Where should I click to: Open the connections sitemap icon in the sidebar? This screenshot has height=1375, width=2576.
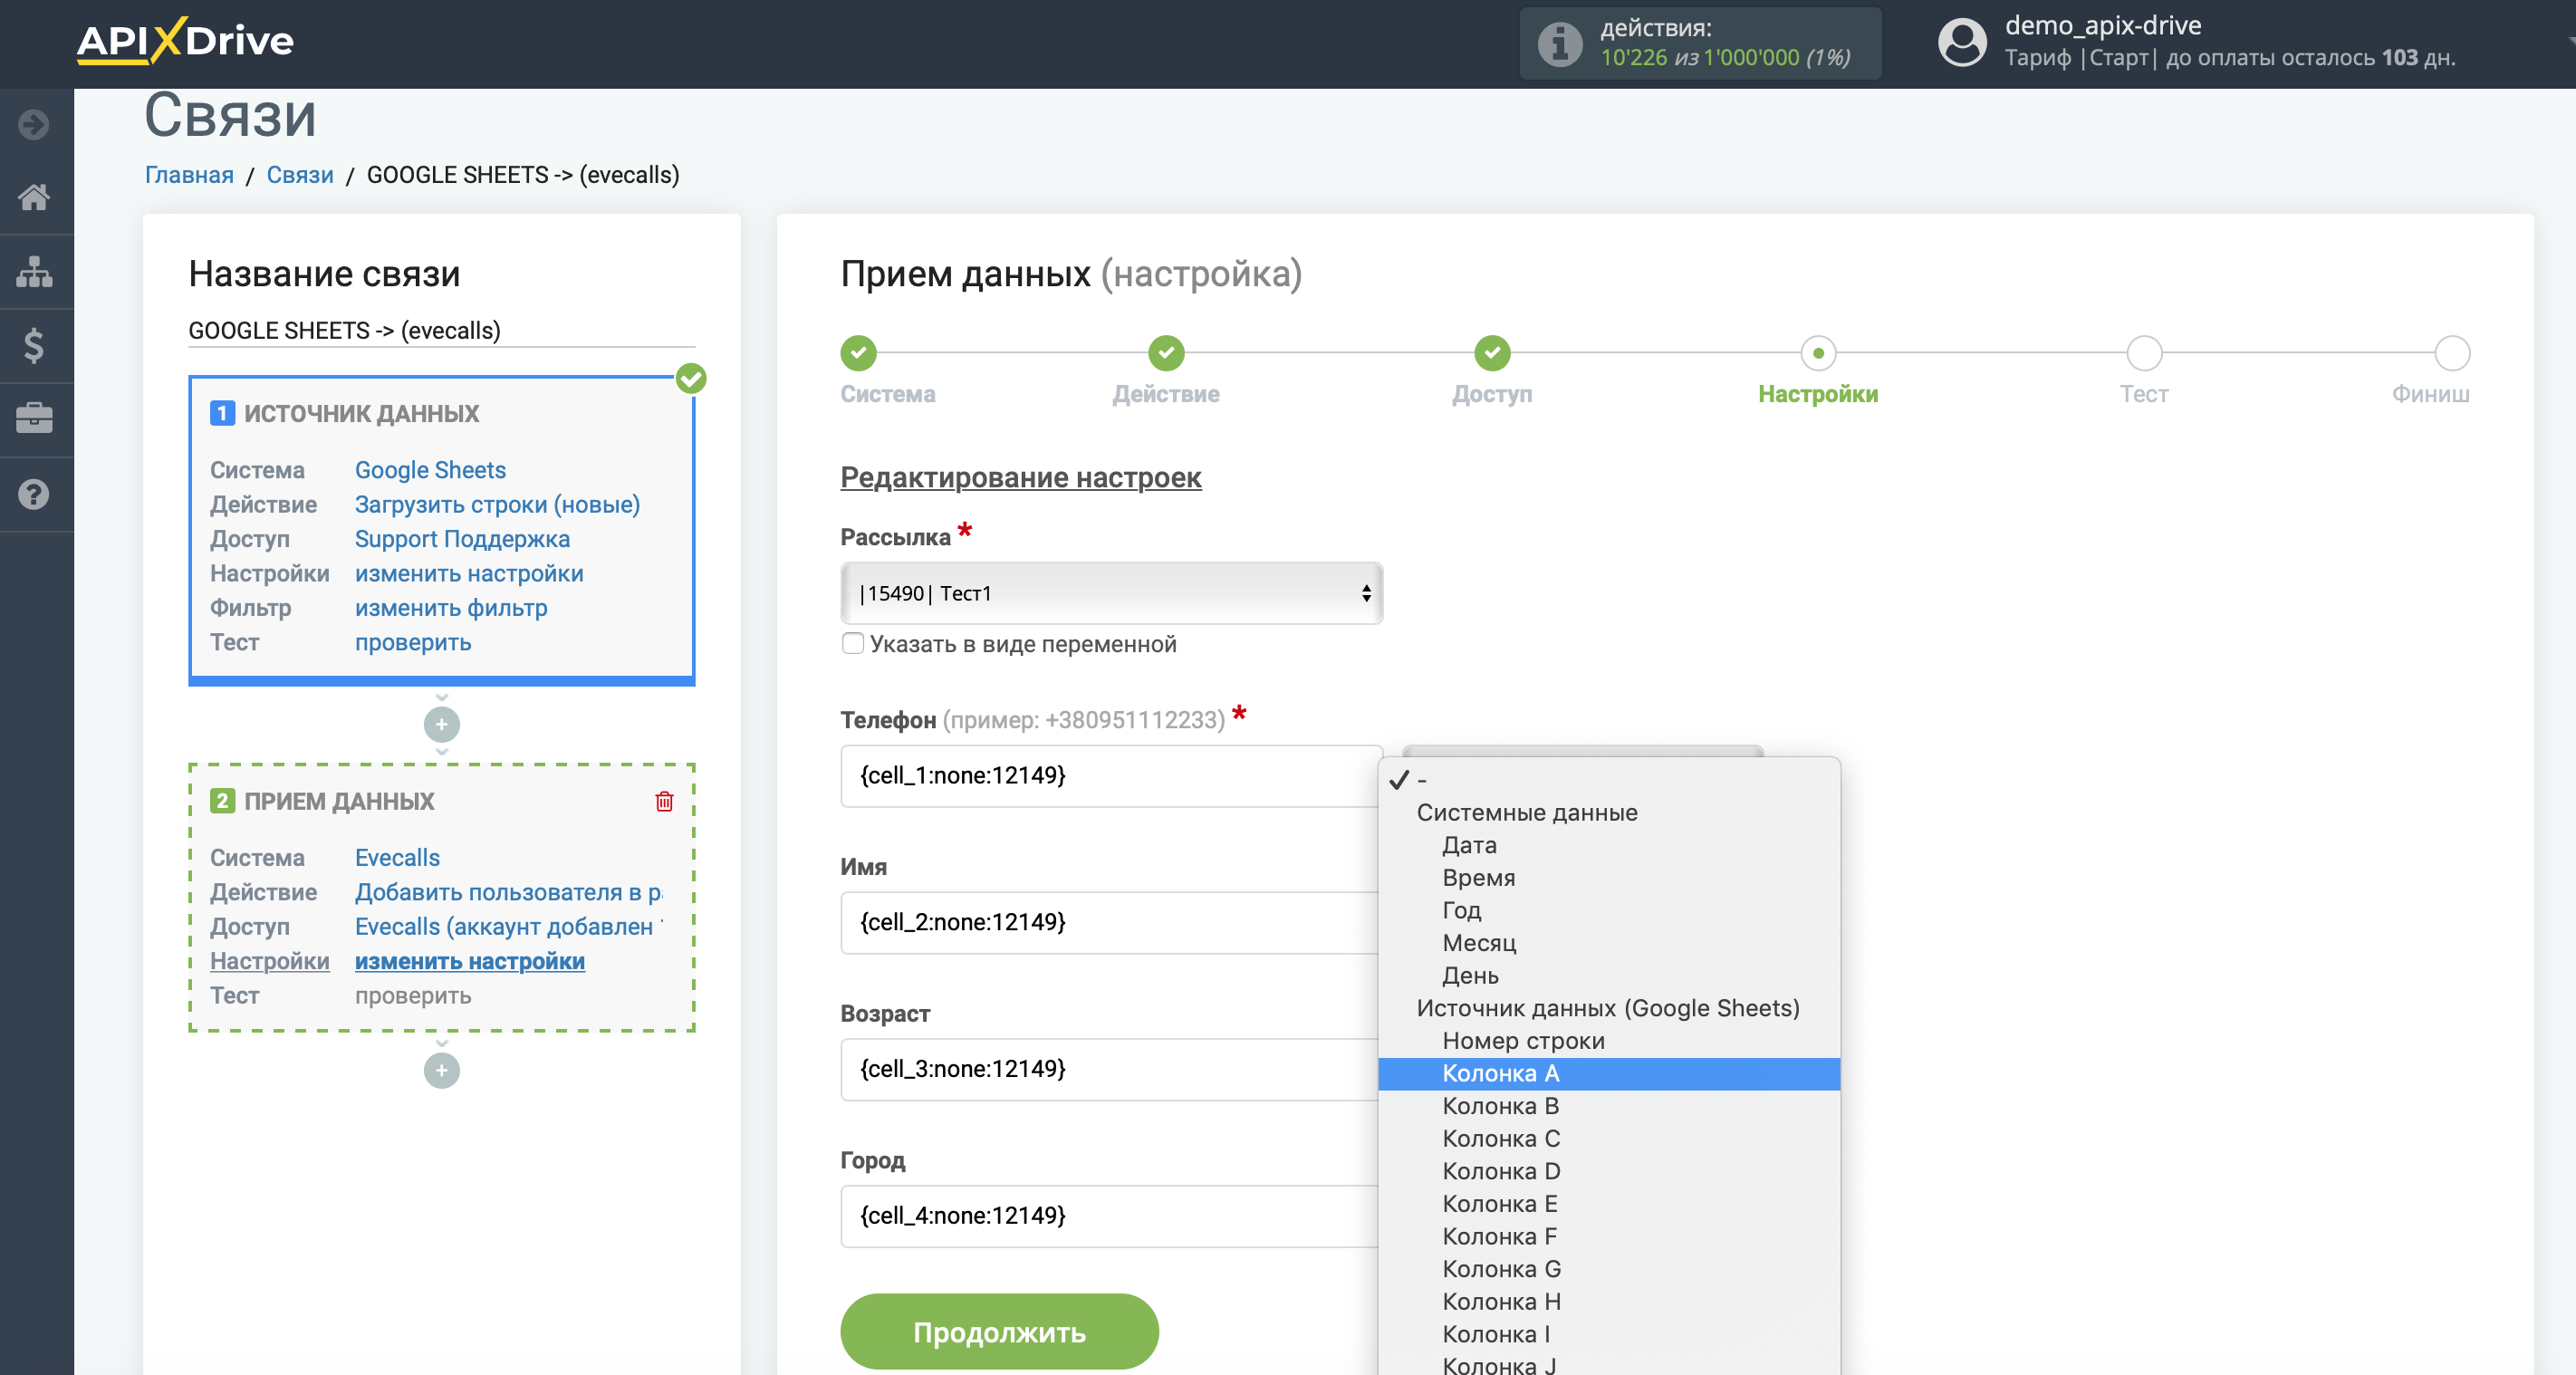34,271
